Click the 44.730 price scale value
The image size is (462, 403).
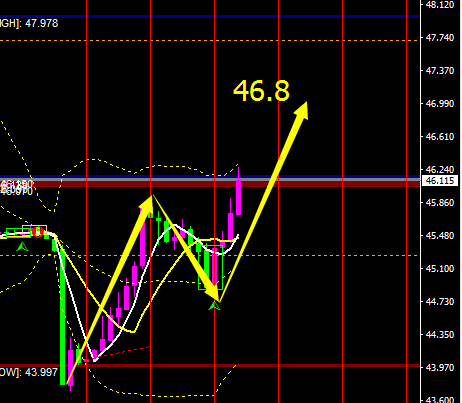(x=440, y=302)
